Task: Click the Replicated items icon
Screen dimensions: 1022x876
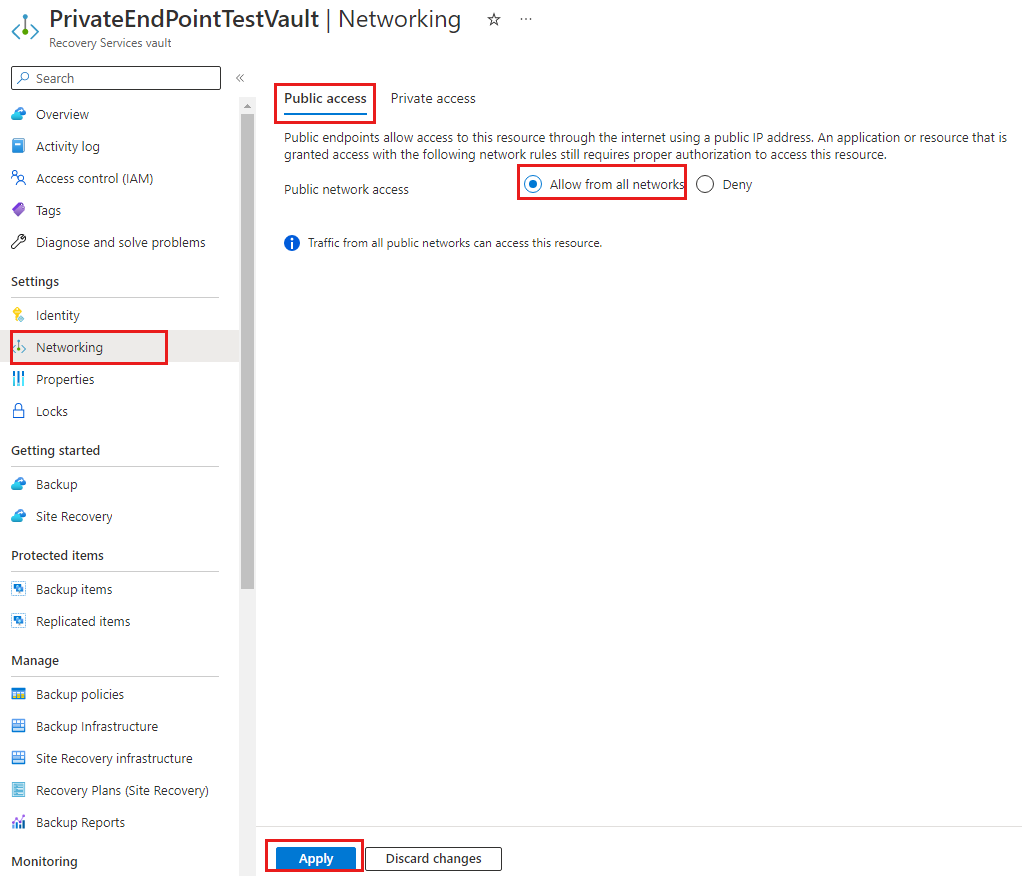Action: [x=19, y=620]
